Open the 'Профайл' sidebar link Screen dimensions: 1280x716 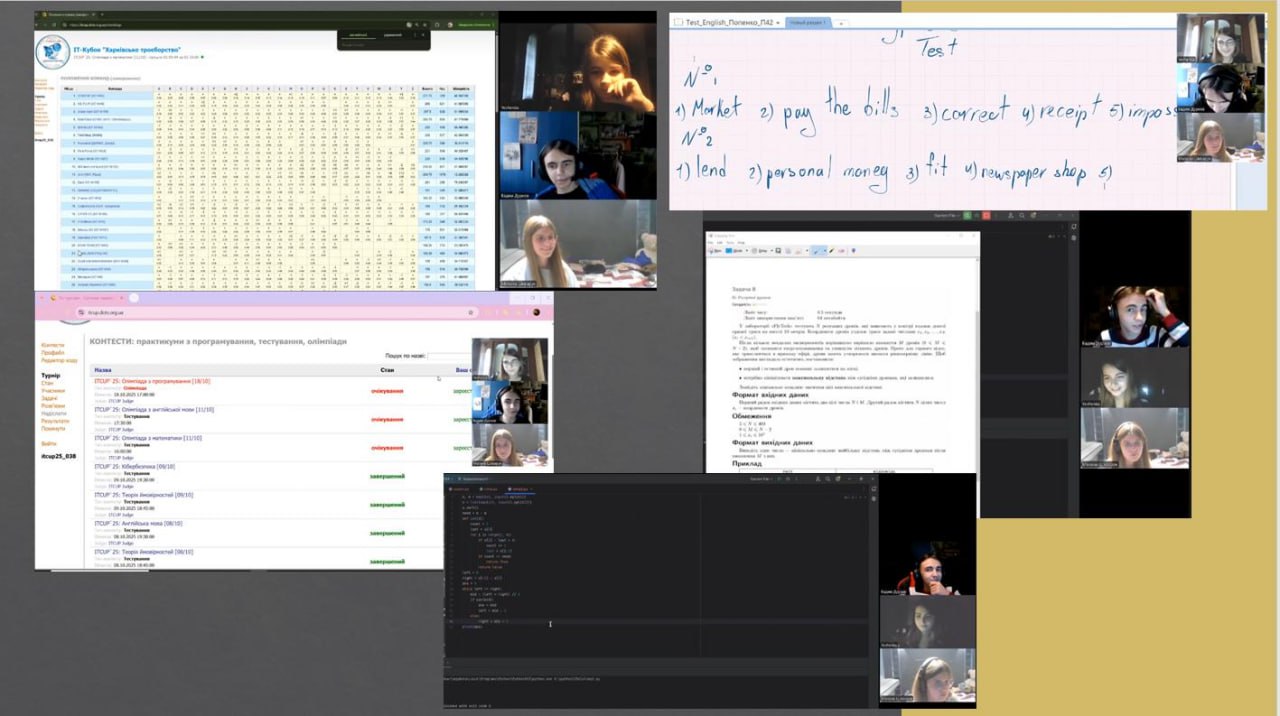[x=52, y=353]
